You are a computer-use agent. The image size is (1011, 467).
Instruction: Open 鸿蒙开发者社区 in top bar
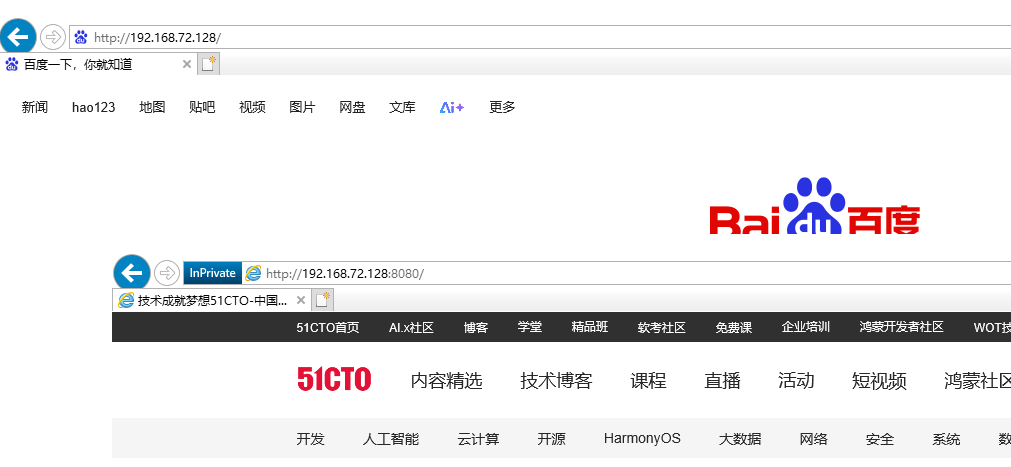(x=901, y=328)
